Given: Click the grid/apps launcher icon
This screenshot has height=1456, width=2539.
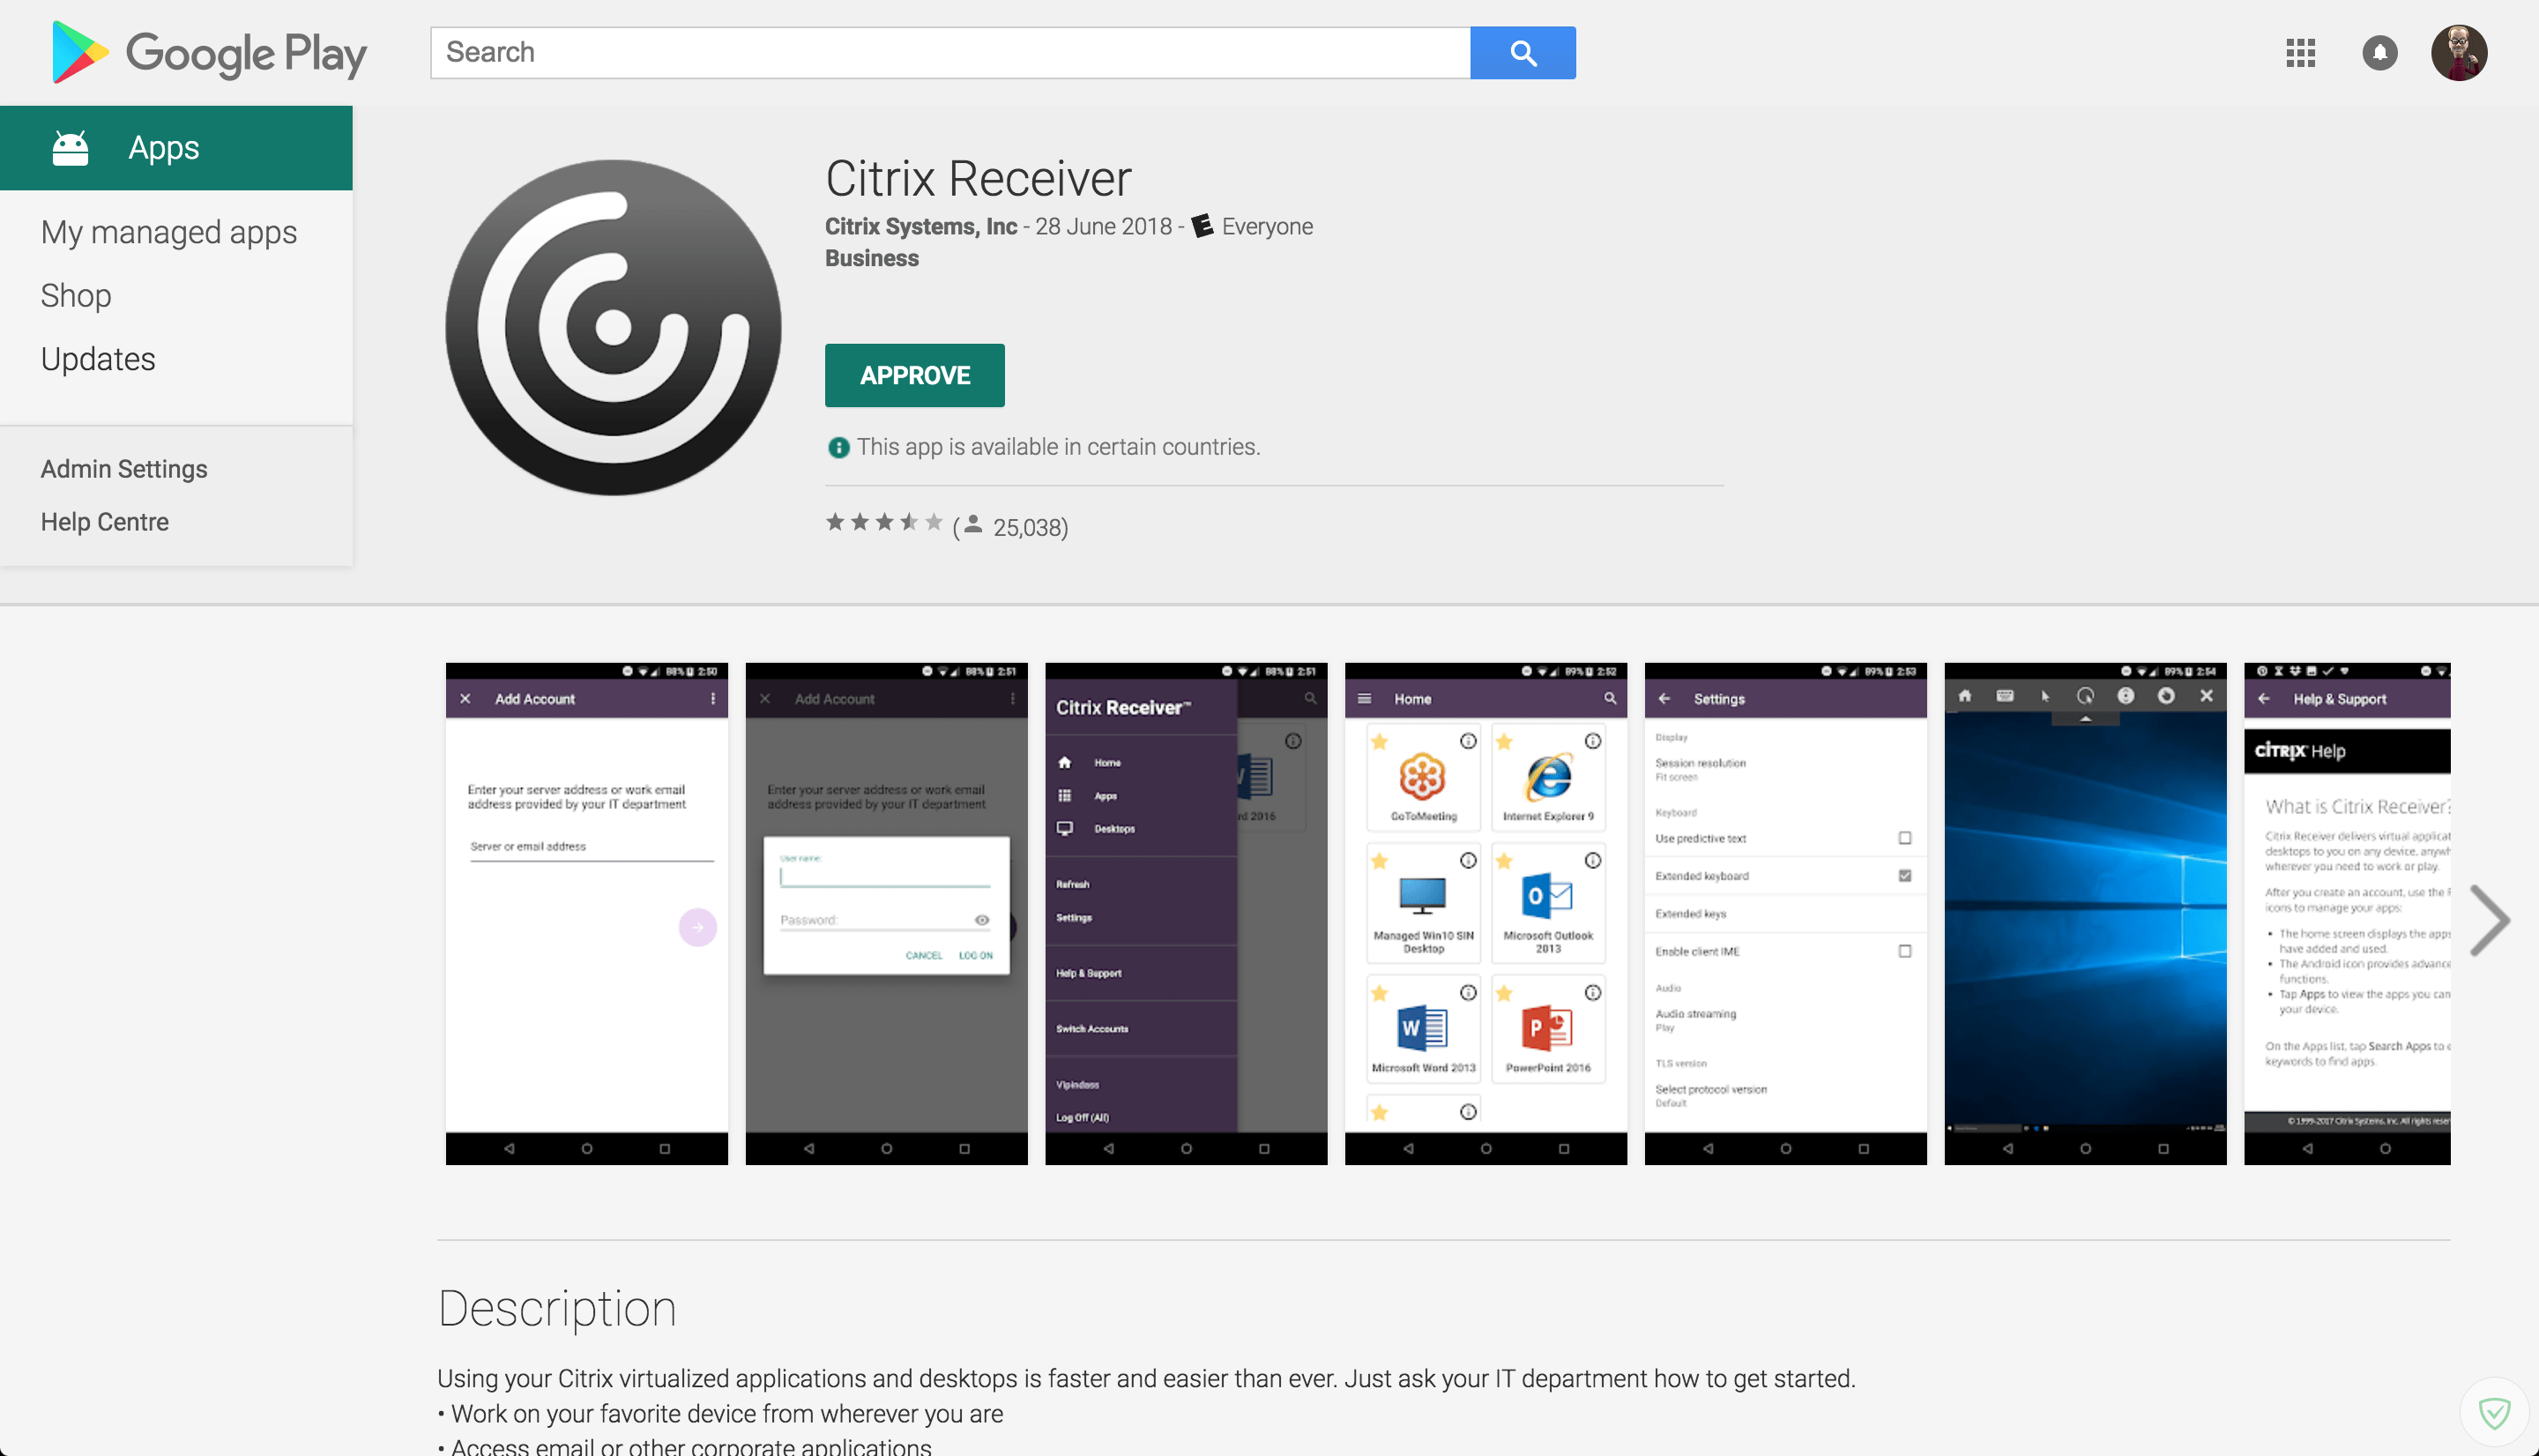Looking at the screenshot, I should (x=2298, y=48).
